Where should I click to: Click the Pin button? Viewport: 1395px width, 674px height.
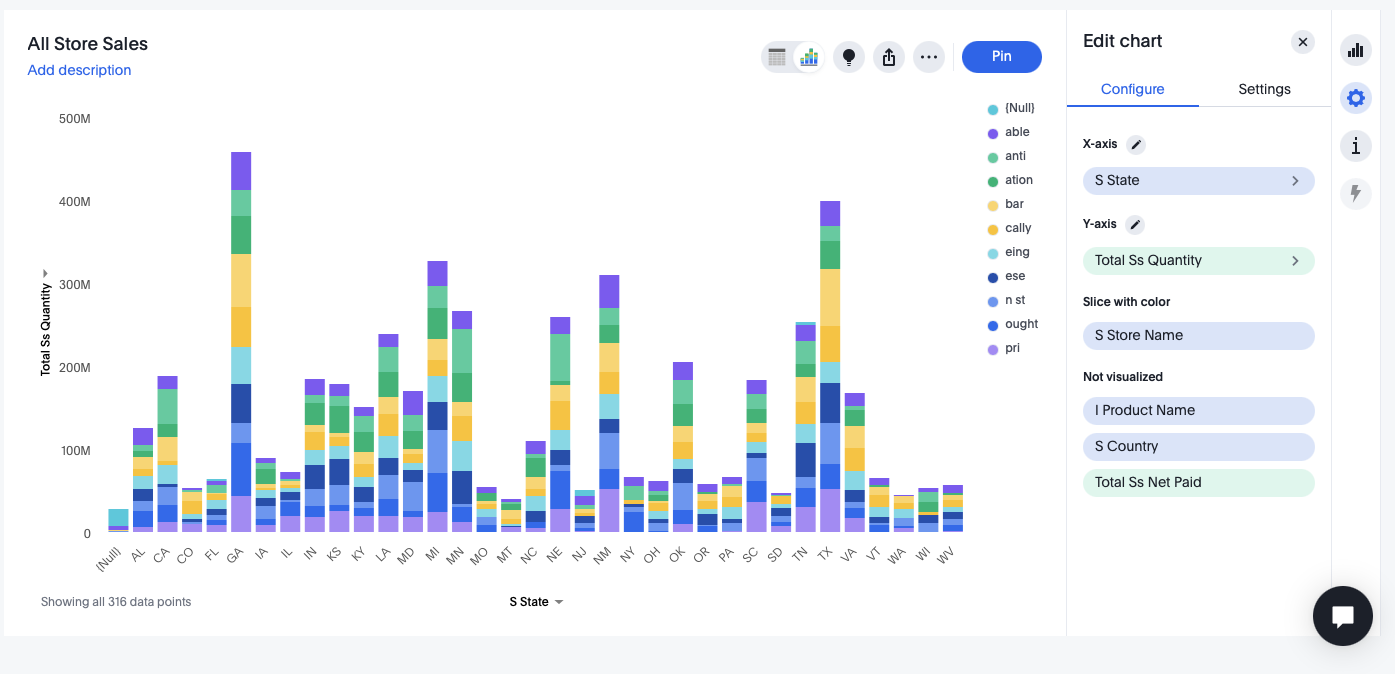pos(1001,57)
